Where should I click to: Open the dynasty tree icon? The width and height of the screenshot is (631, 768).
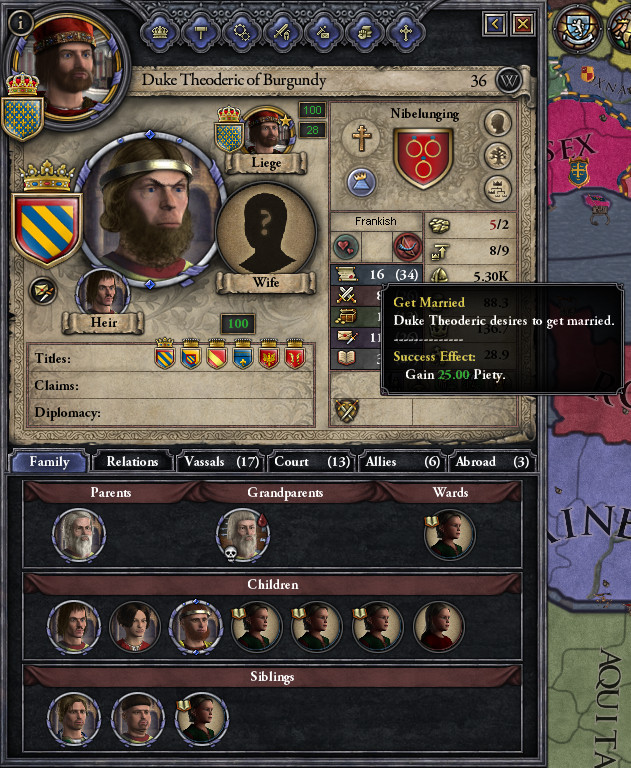point(498,156)
